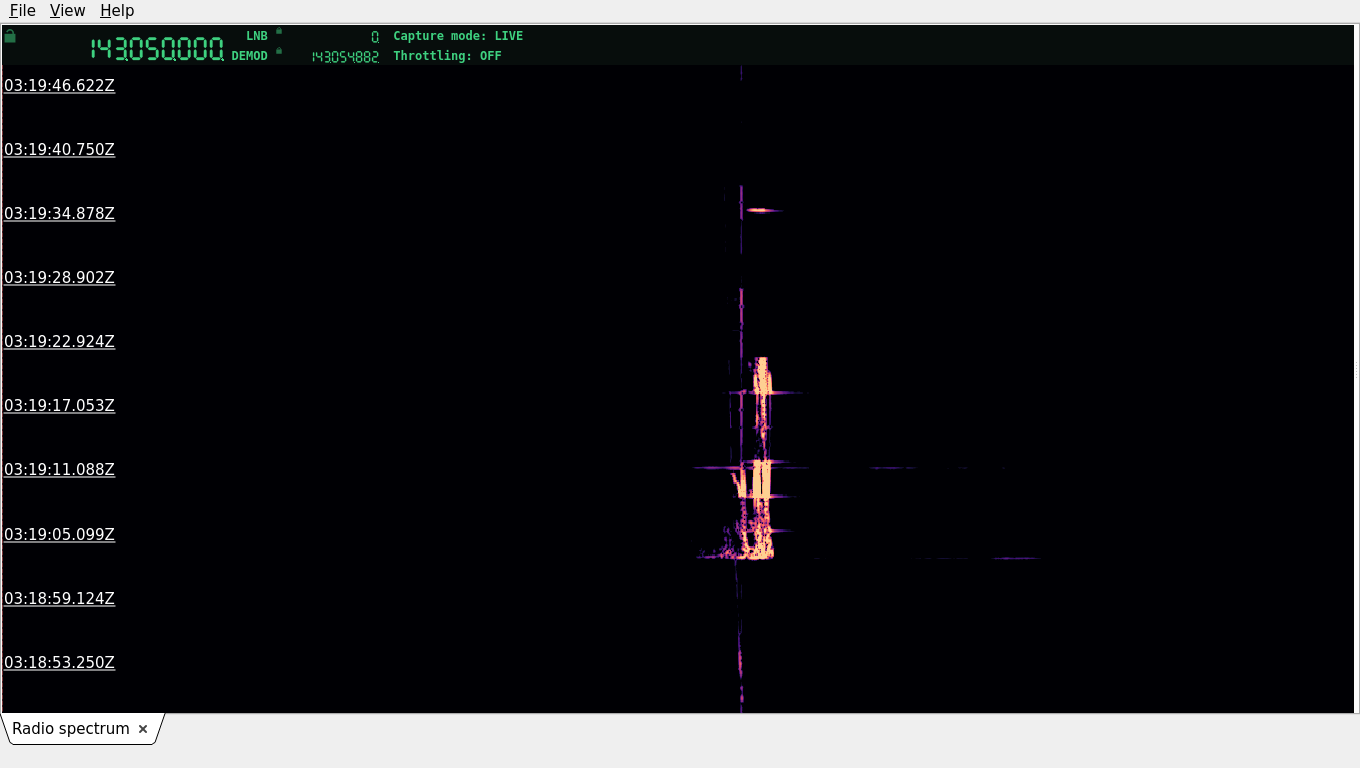Image resolution: width=1360 pixels, height=768 pixels.
Task: Click the DEMOD frequency 143.054.882
Action: (345, 57)
